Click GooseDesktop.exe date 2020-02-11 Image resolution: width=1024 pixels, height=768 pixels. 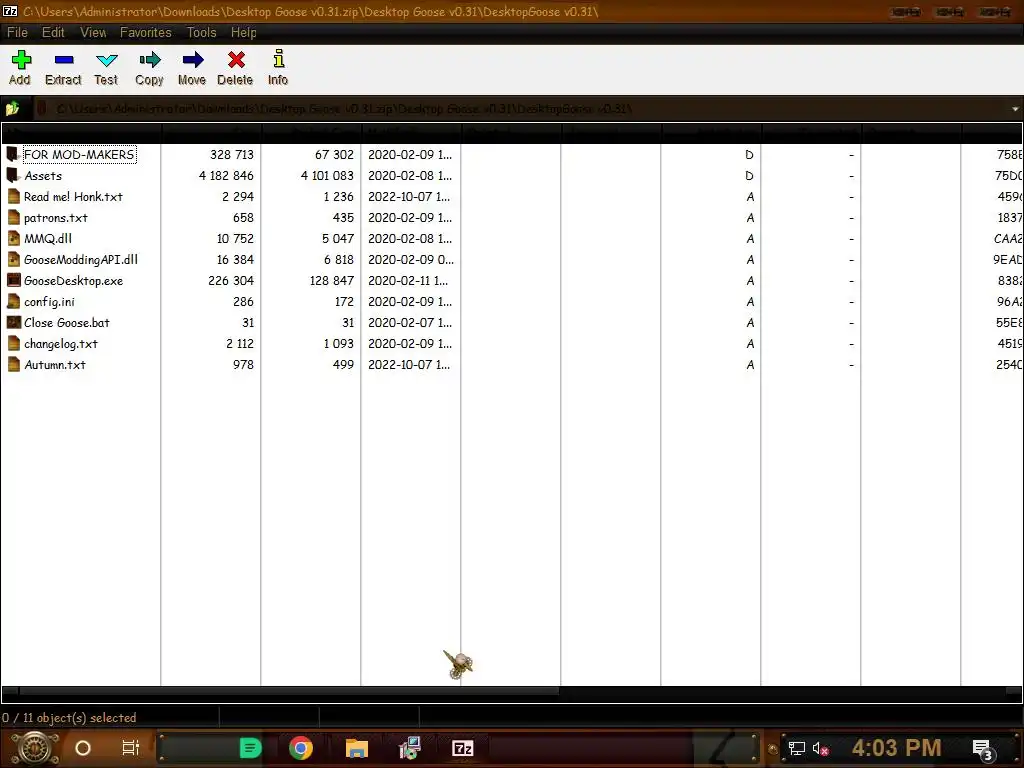[x=409, y=280]
